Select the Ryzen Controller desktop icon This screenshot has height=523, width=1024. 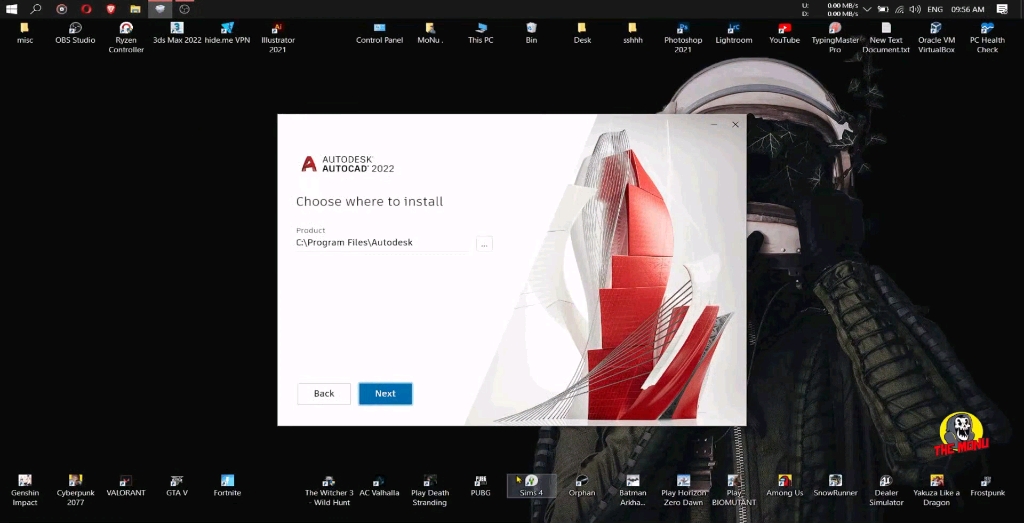point(126,38)
